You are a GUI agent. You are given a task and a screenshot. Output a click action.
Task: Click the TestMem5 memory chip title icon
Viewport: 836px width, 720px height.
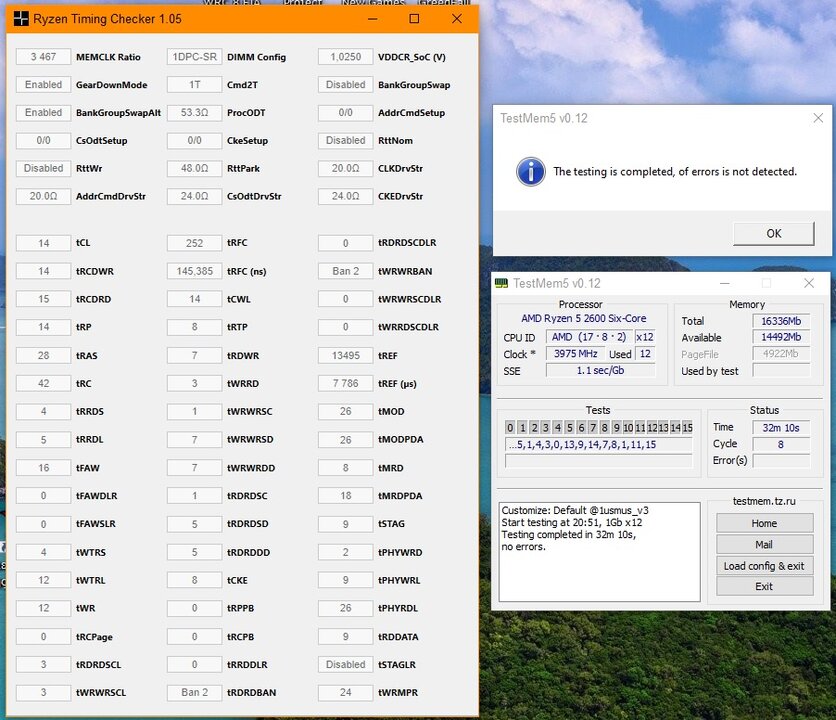click(x=501, y=283)
